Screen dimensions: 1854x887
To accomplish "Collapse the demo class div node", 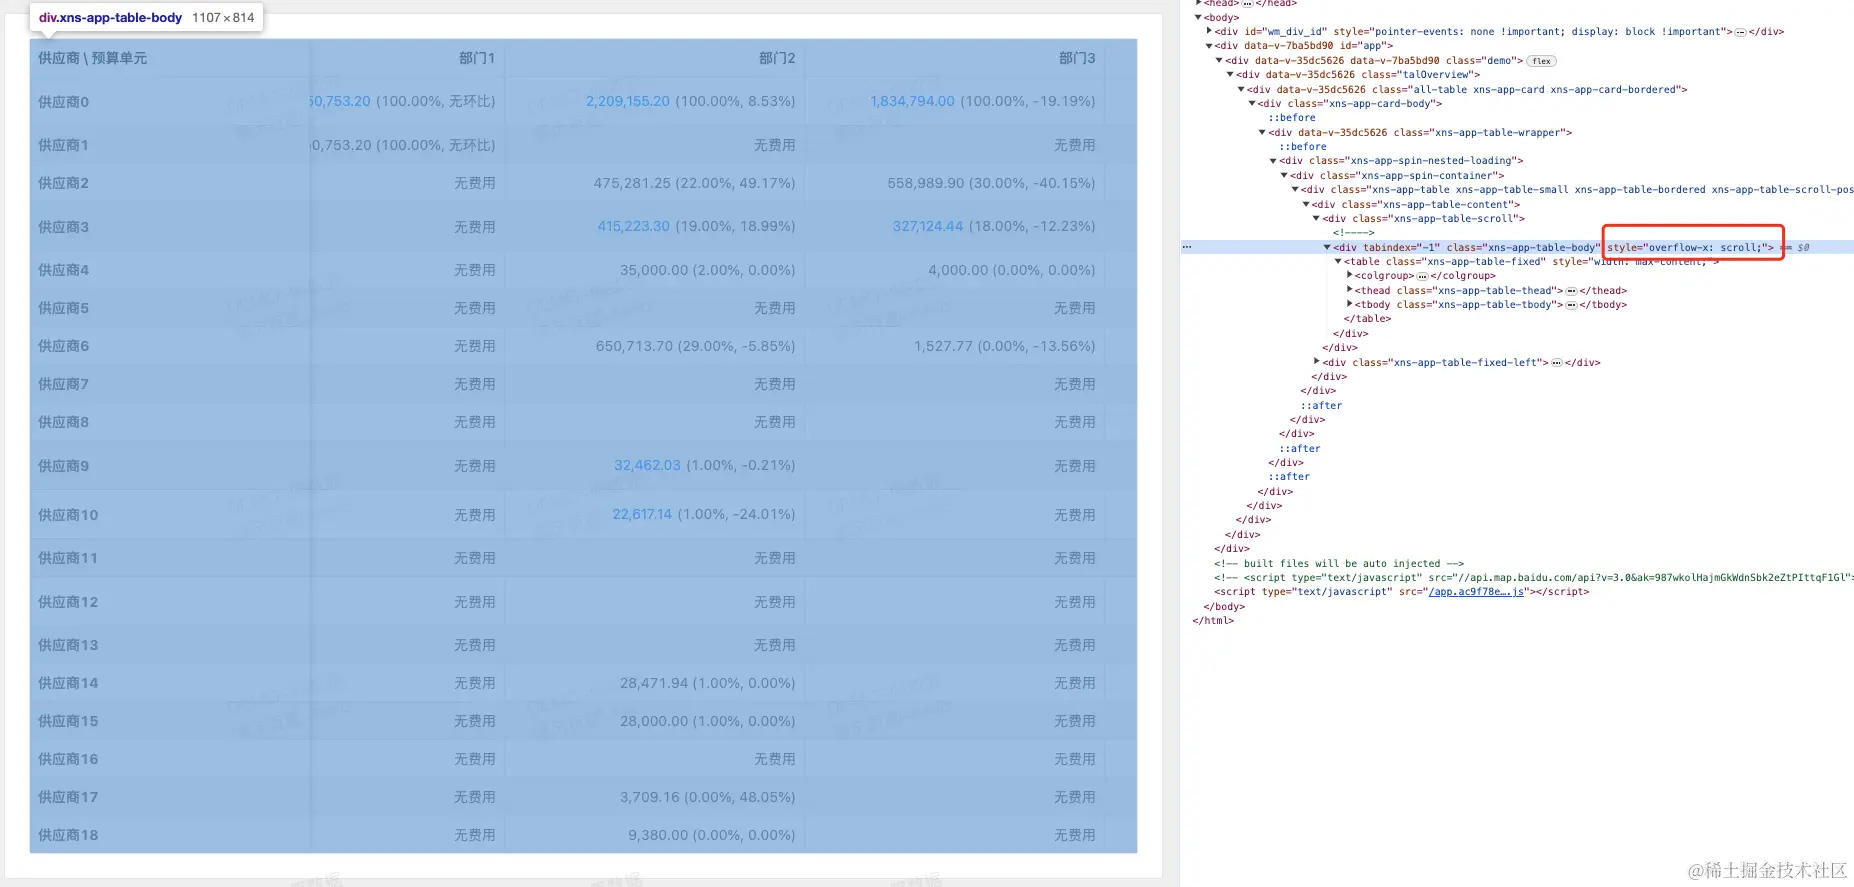I will pyautogui.click(x=1219, y=61).
